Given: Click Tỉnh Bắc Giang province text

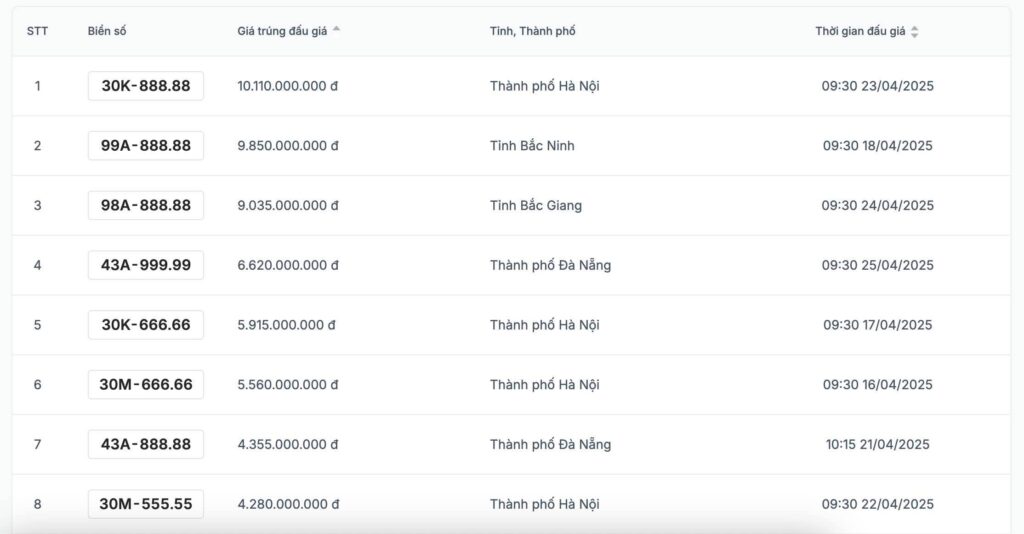Looking at the screenshot, I should point(536,205).
